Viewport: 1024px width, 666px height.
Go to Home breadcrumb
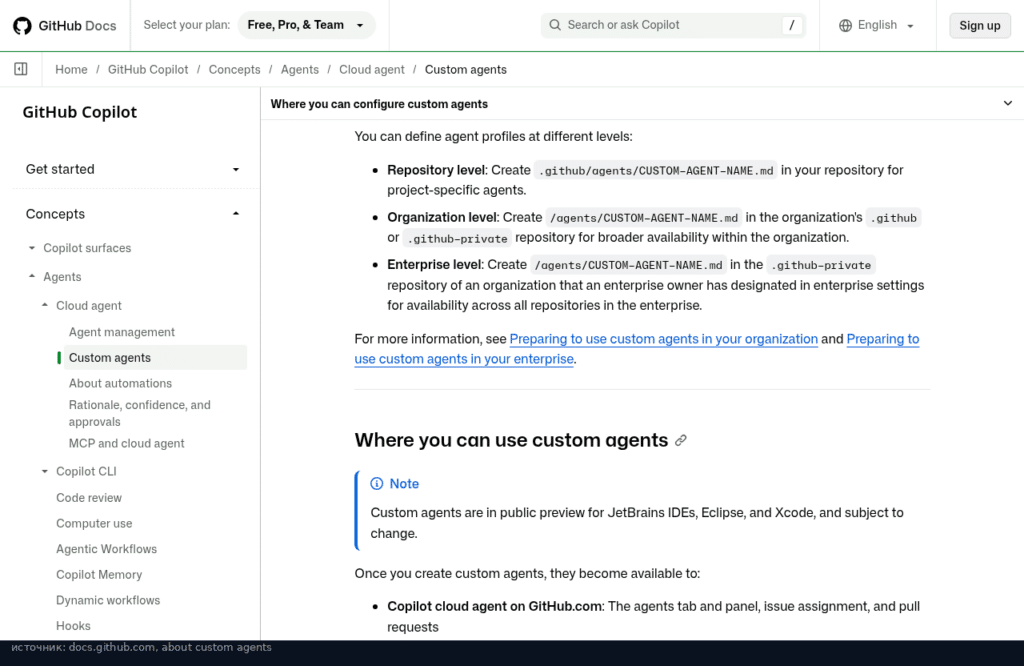(x=71, y=69)
